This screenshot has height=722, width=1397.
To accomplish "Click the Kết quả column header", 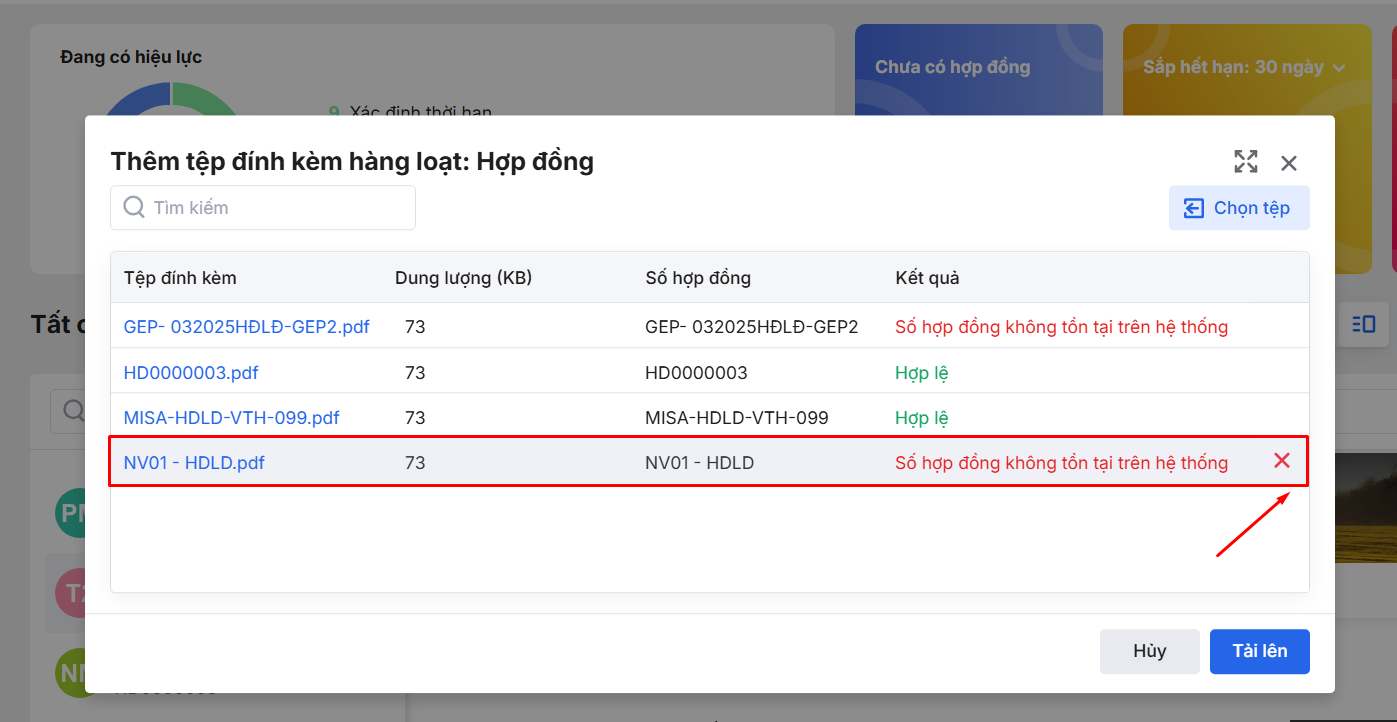I will tap(927, 278).
